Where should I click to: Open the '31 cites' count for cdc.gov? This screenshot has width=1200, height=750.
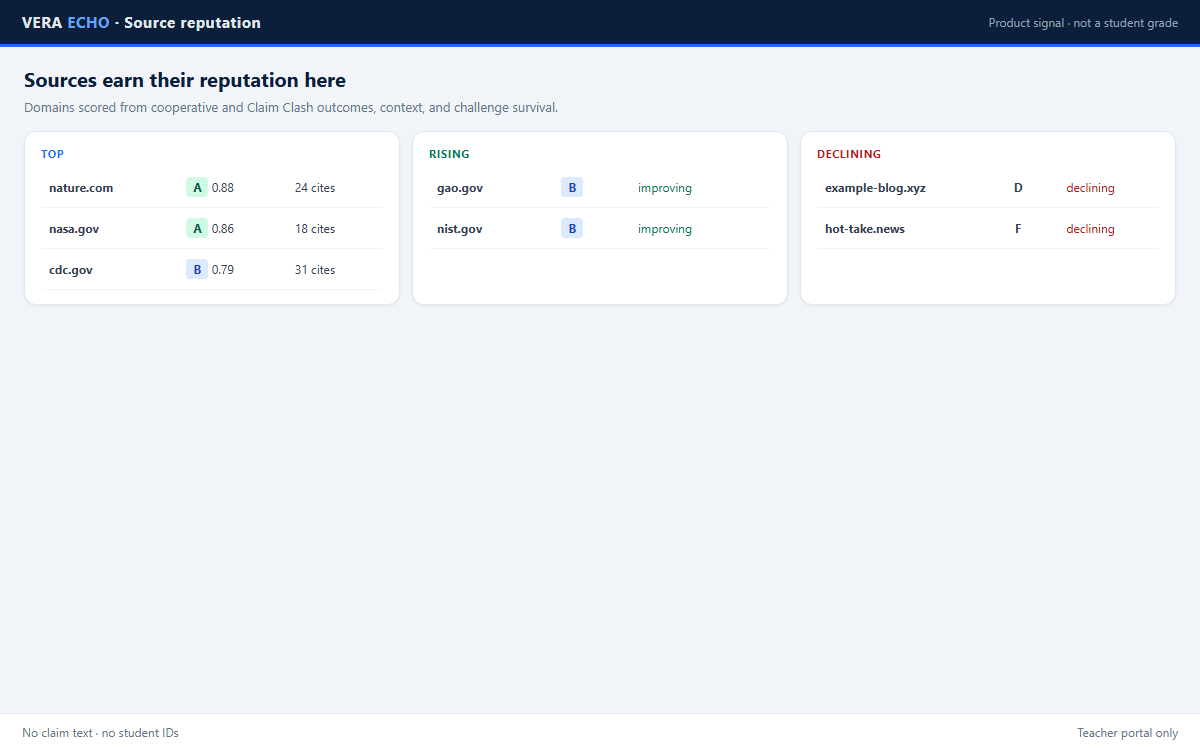click(x=315, y=270)
